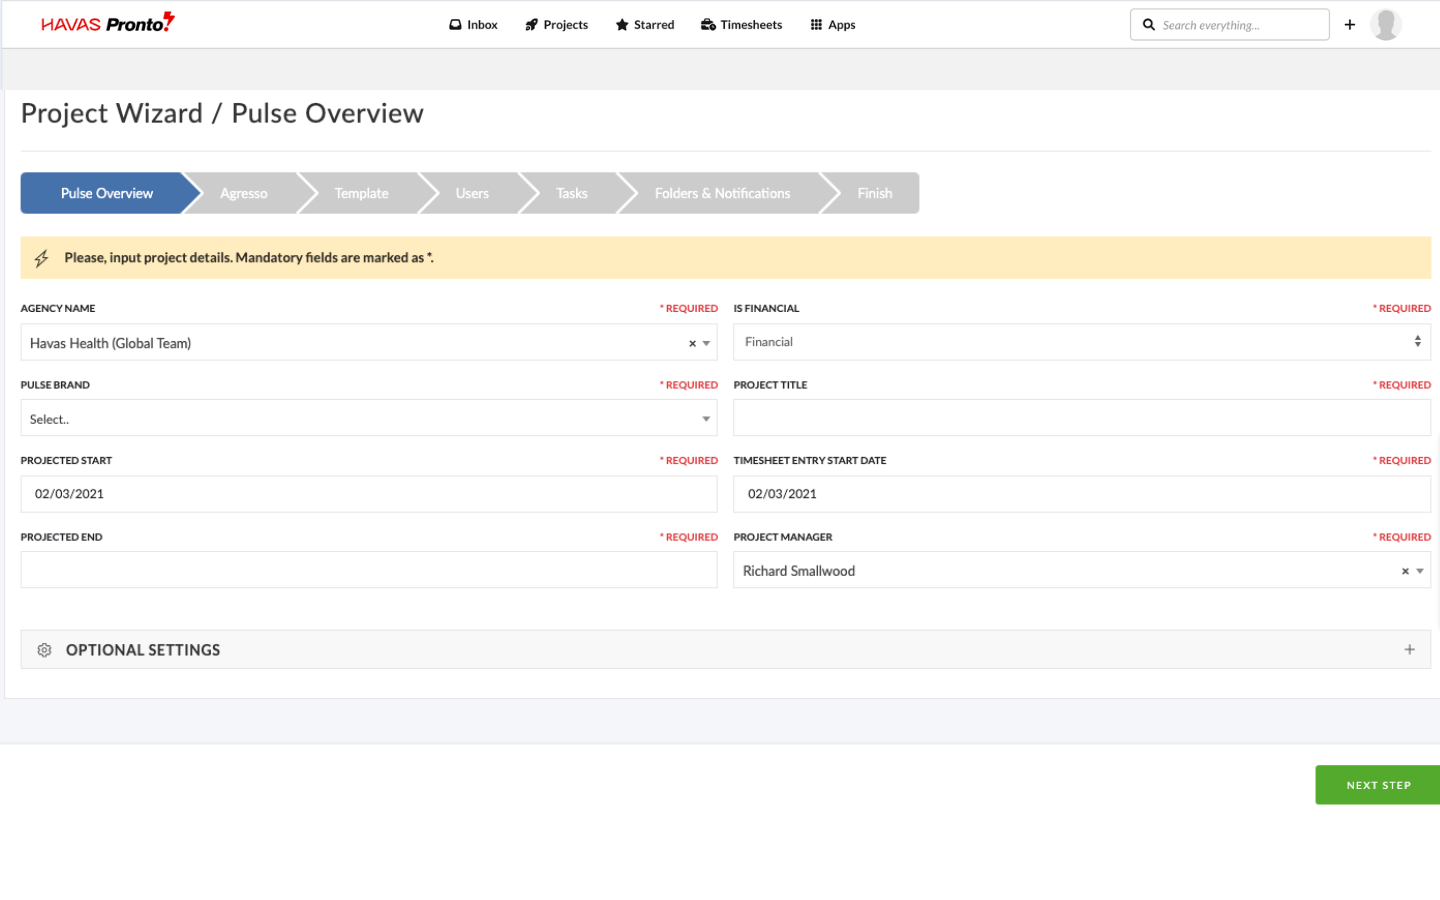Click the lightning bolt notice icon

pyautogui.click(x=41, y=258)
